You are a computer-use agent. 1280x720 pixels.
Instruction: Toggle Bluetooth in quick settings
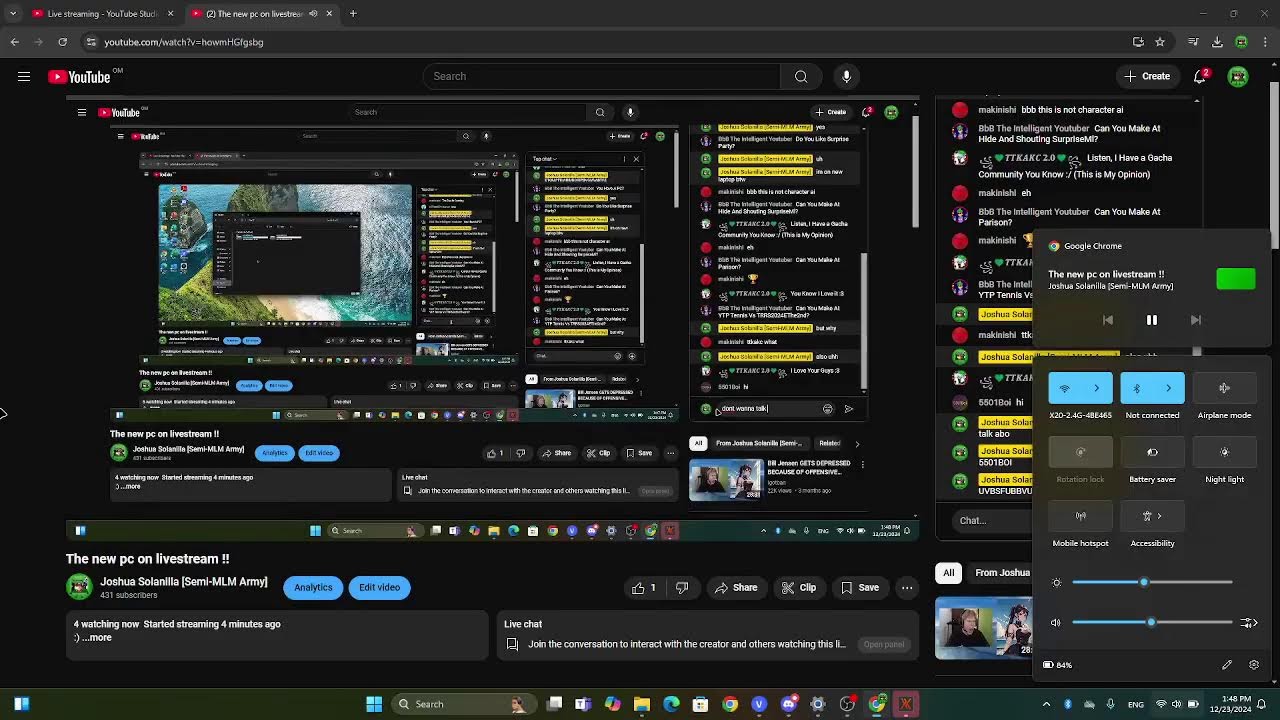[x=1137, y=388]
